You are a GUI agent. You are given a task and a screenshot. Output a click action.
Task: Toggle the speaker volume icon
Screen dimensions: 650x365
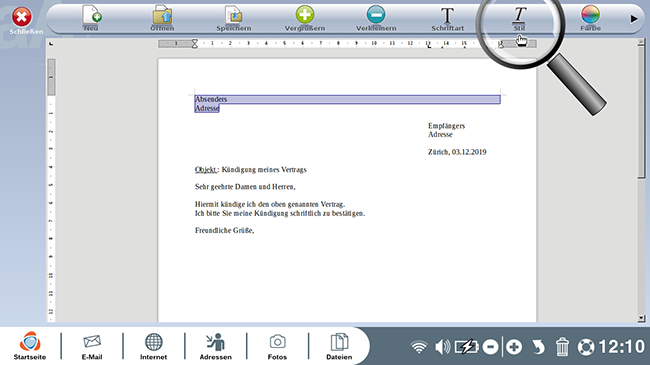442,347
